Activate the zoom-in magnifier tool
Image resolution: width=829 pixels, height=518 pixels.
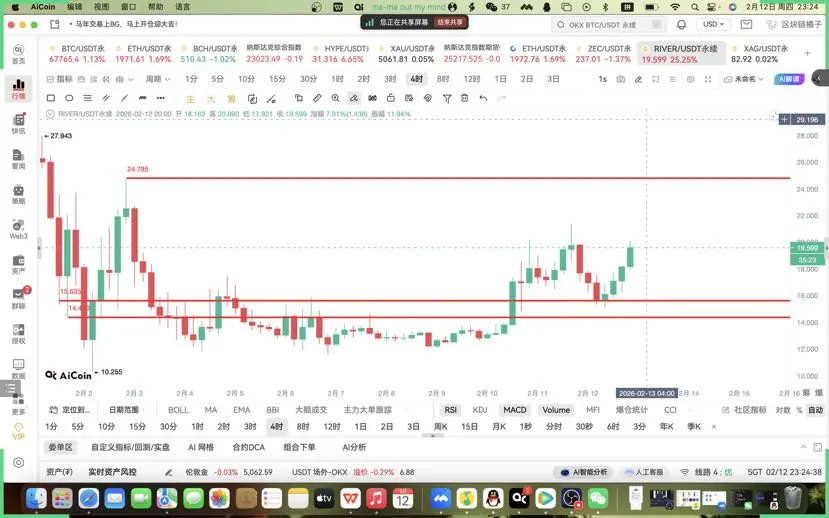click(335, 98)
